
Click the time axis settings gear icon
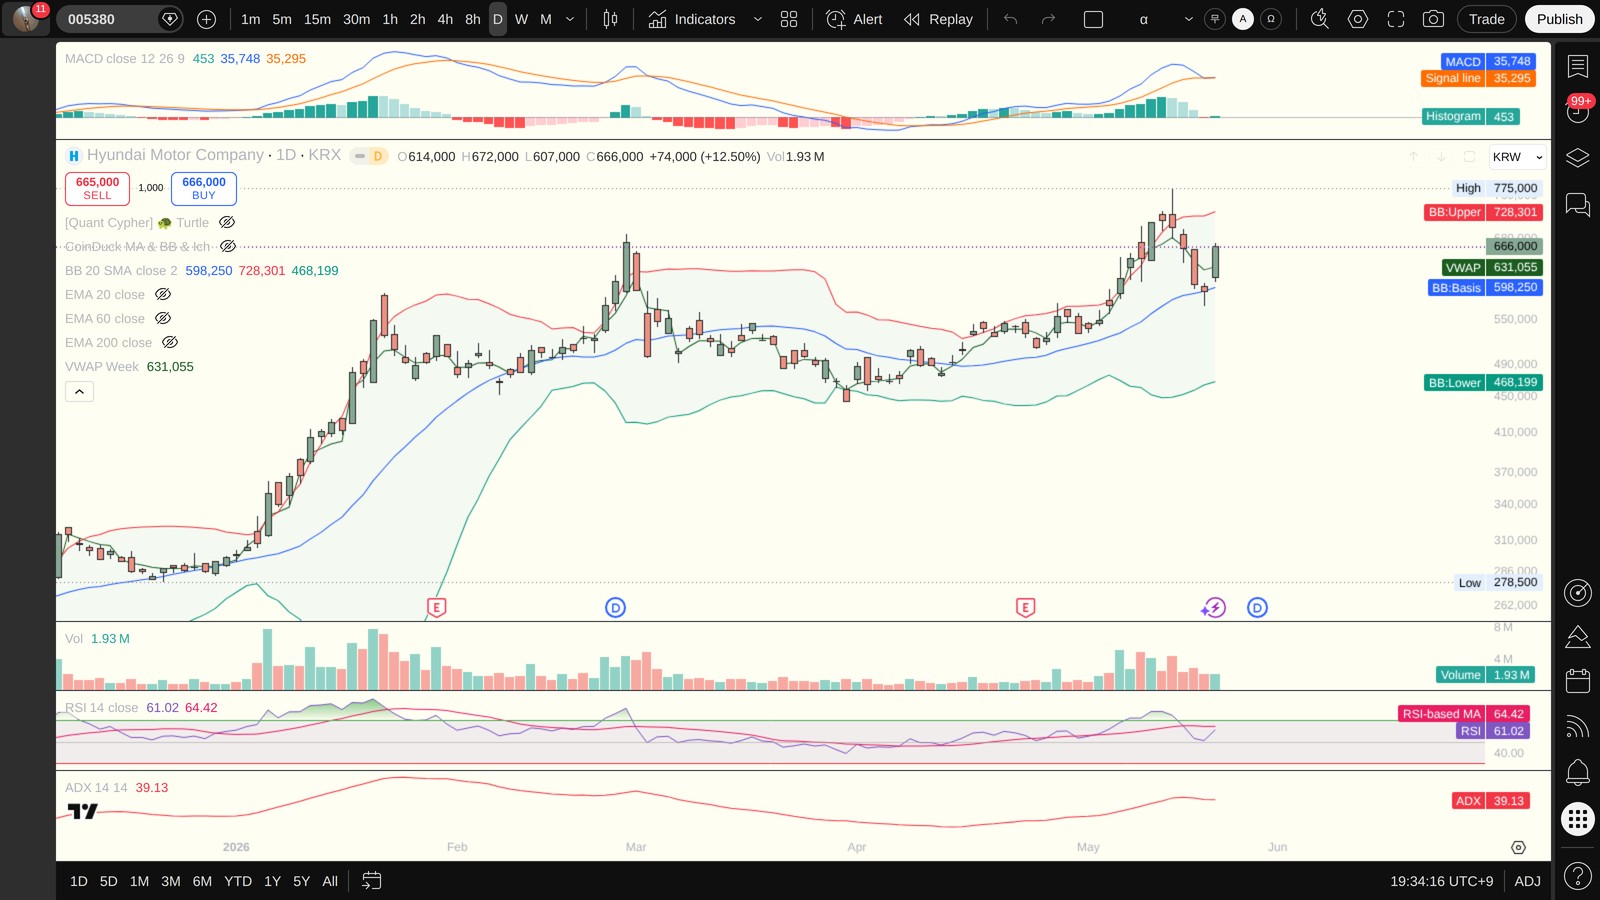[1518, 847]
